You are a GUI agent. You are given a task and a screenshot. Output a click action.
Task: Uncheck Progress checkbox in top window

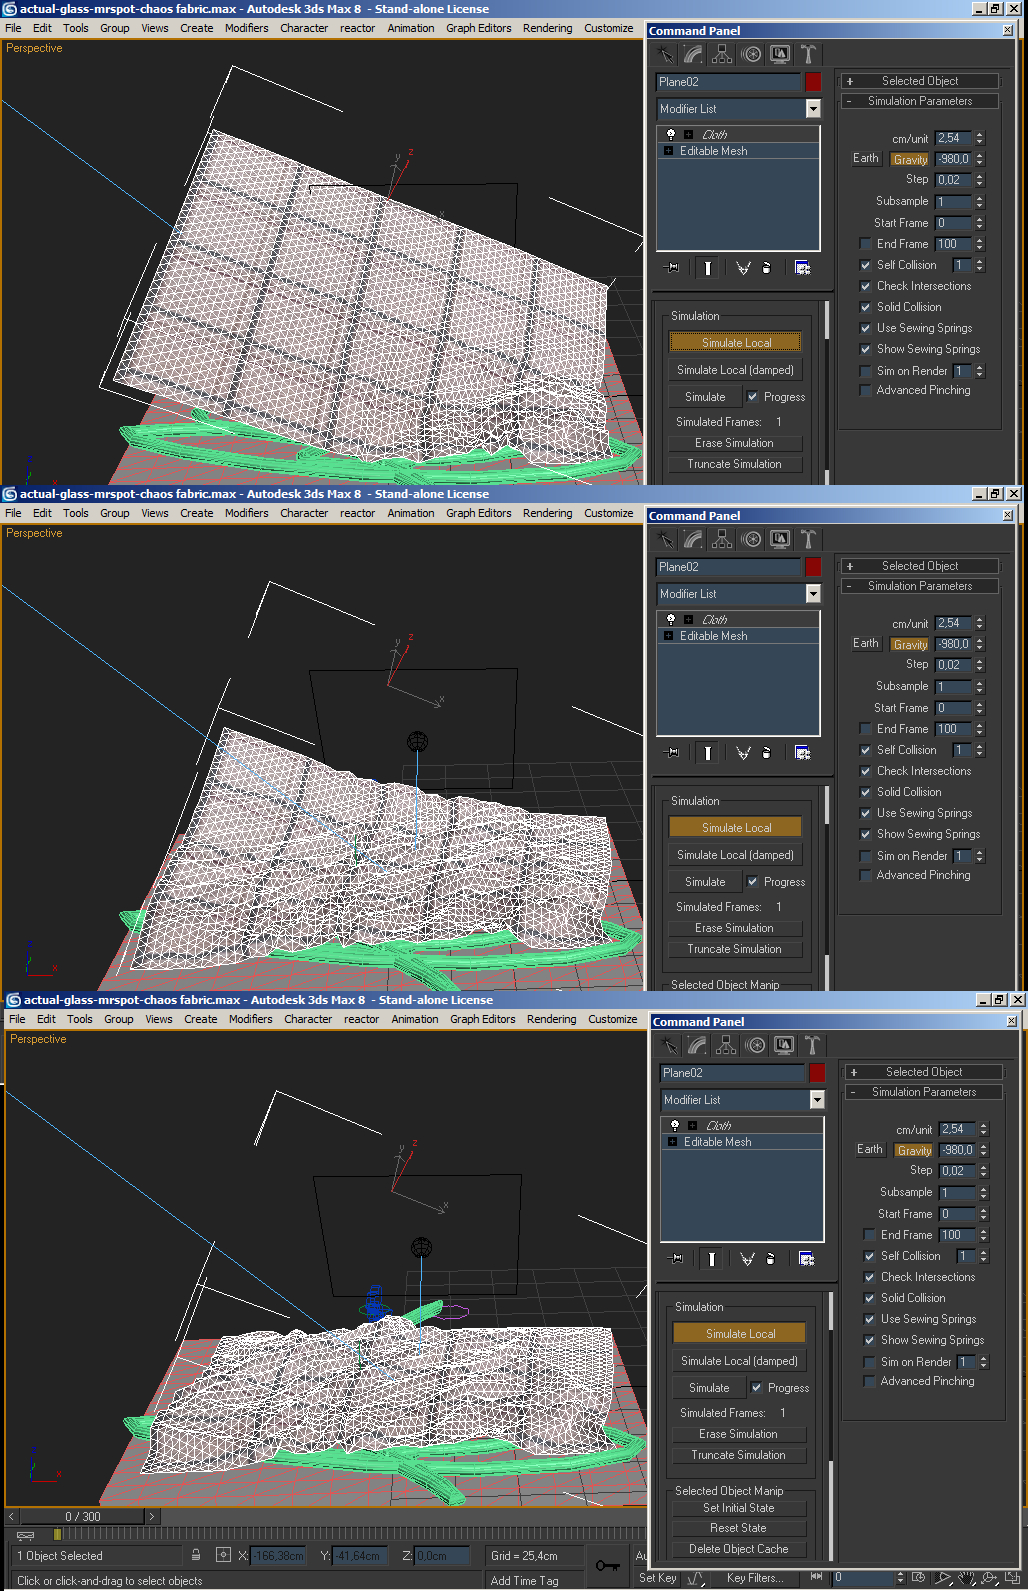tap(753, 397)
